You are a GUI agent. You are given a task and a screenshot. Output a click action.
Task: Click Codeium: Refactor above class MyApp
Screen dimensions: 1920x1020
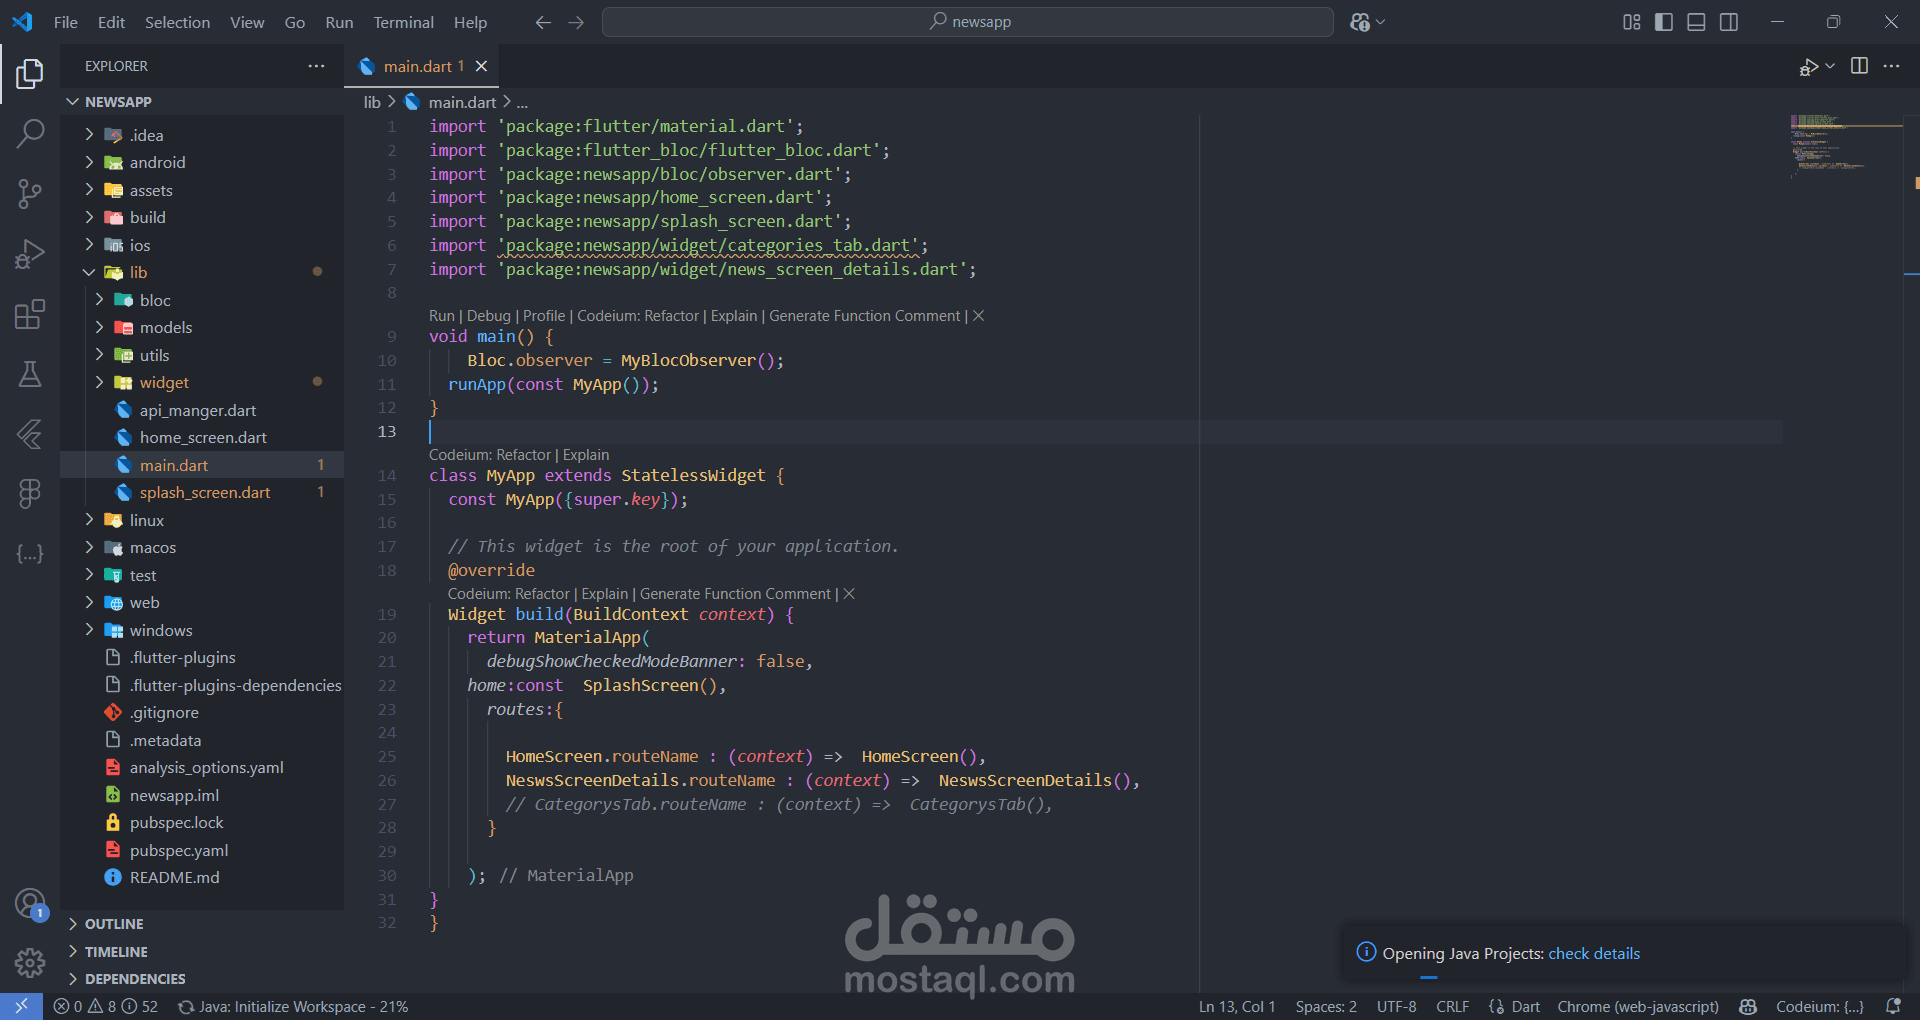[x=490, y=455]
